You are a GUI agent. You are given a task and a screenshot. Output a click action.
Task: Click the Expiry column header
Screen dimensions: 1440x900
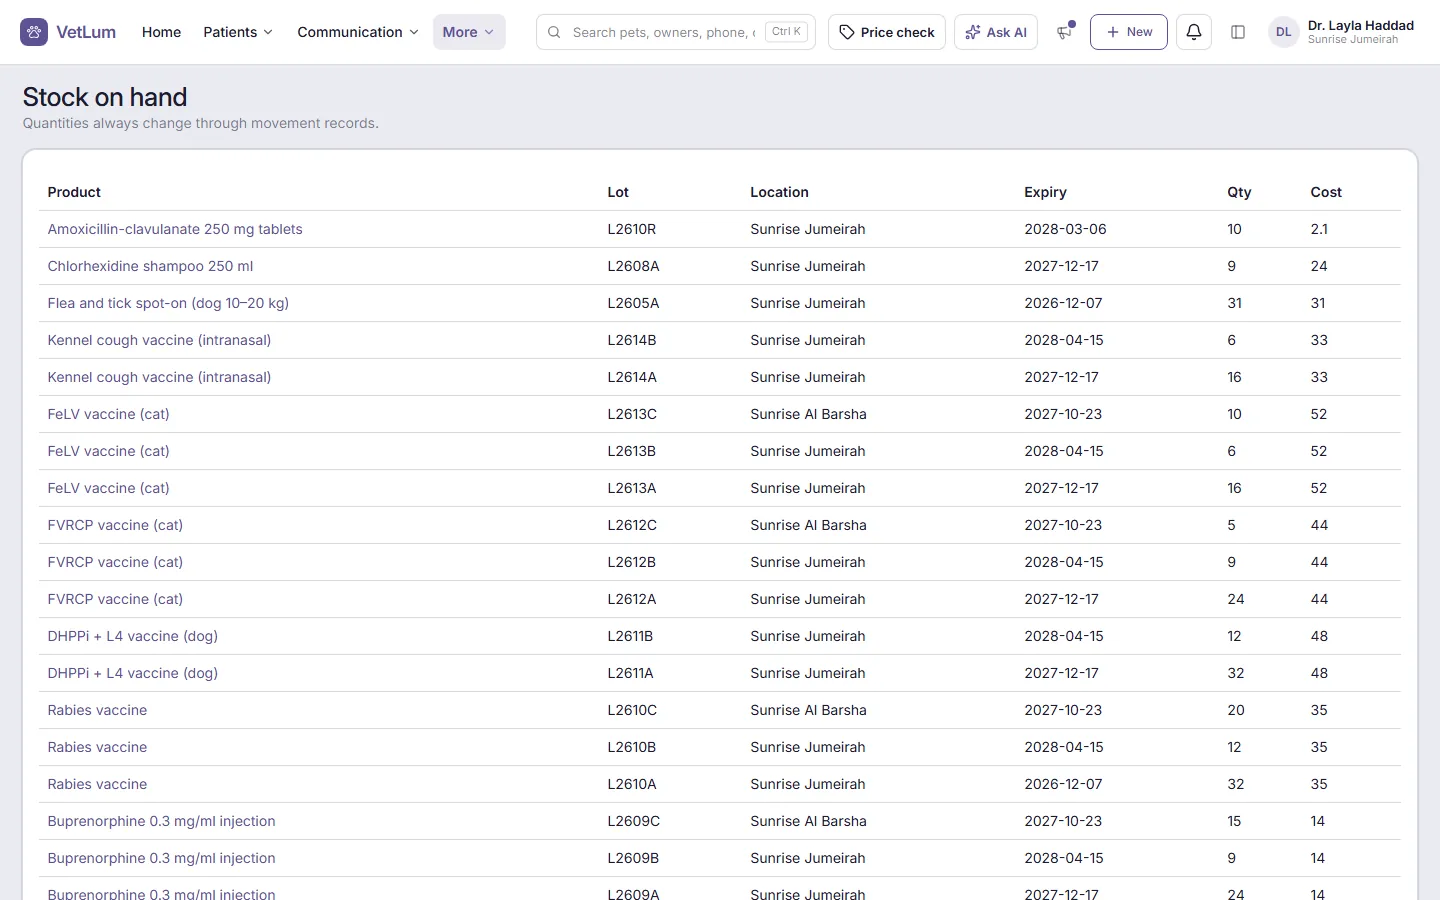click(1045, 192)
